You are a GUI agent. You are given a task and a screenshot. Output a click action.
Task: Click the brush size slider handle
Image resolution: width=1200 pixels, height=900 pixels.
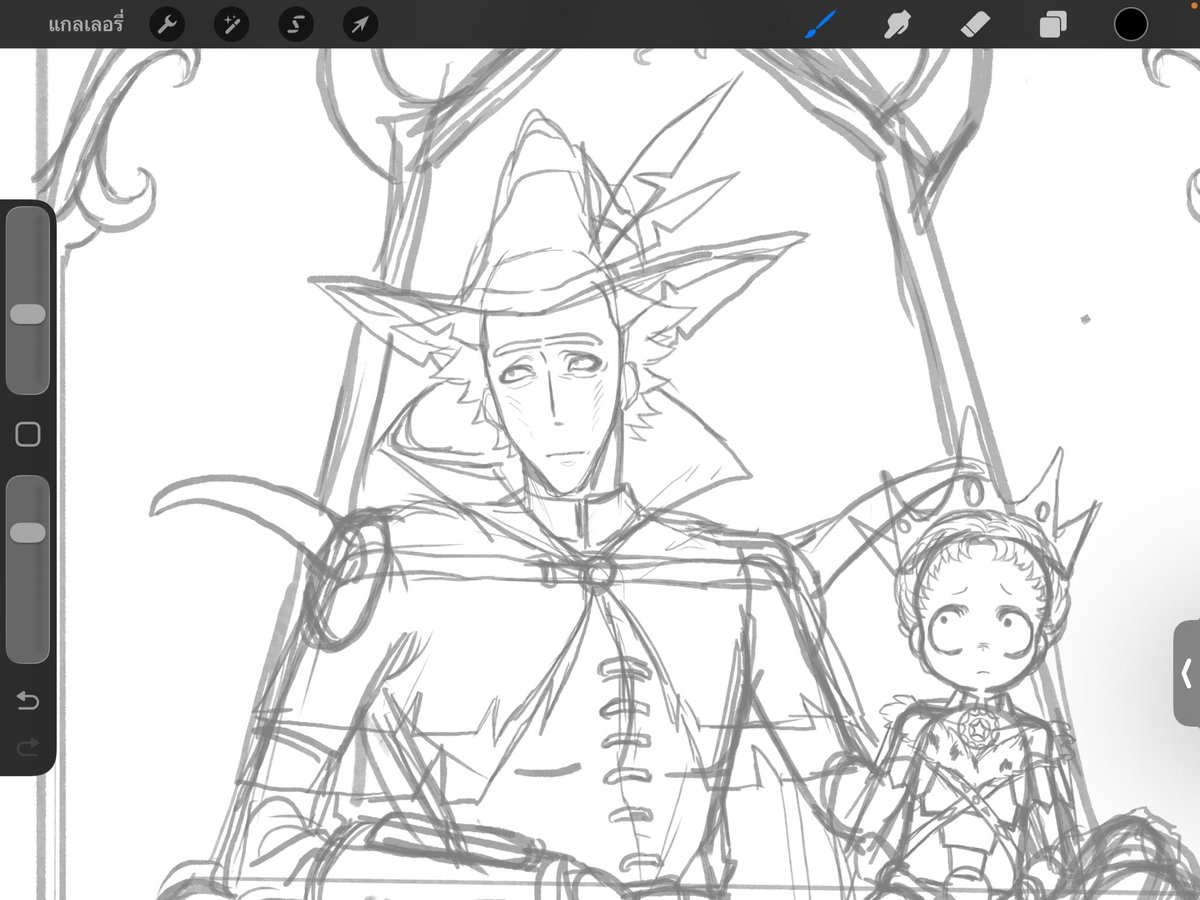[28, 314]
